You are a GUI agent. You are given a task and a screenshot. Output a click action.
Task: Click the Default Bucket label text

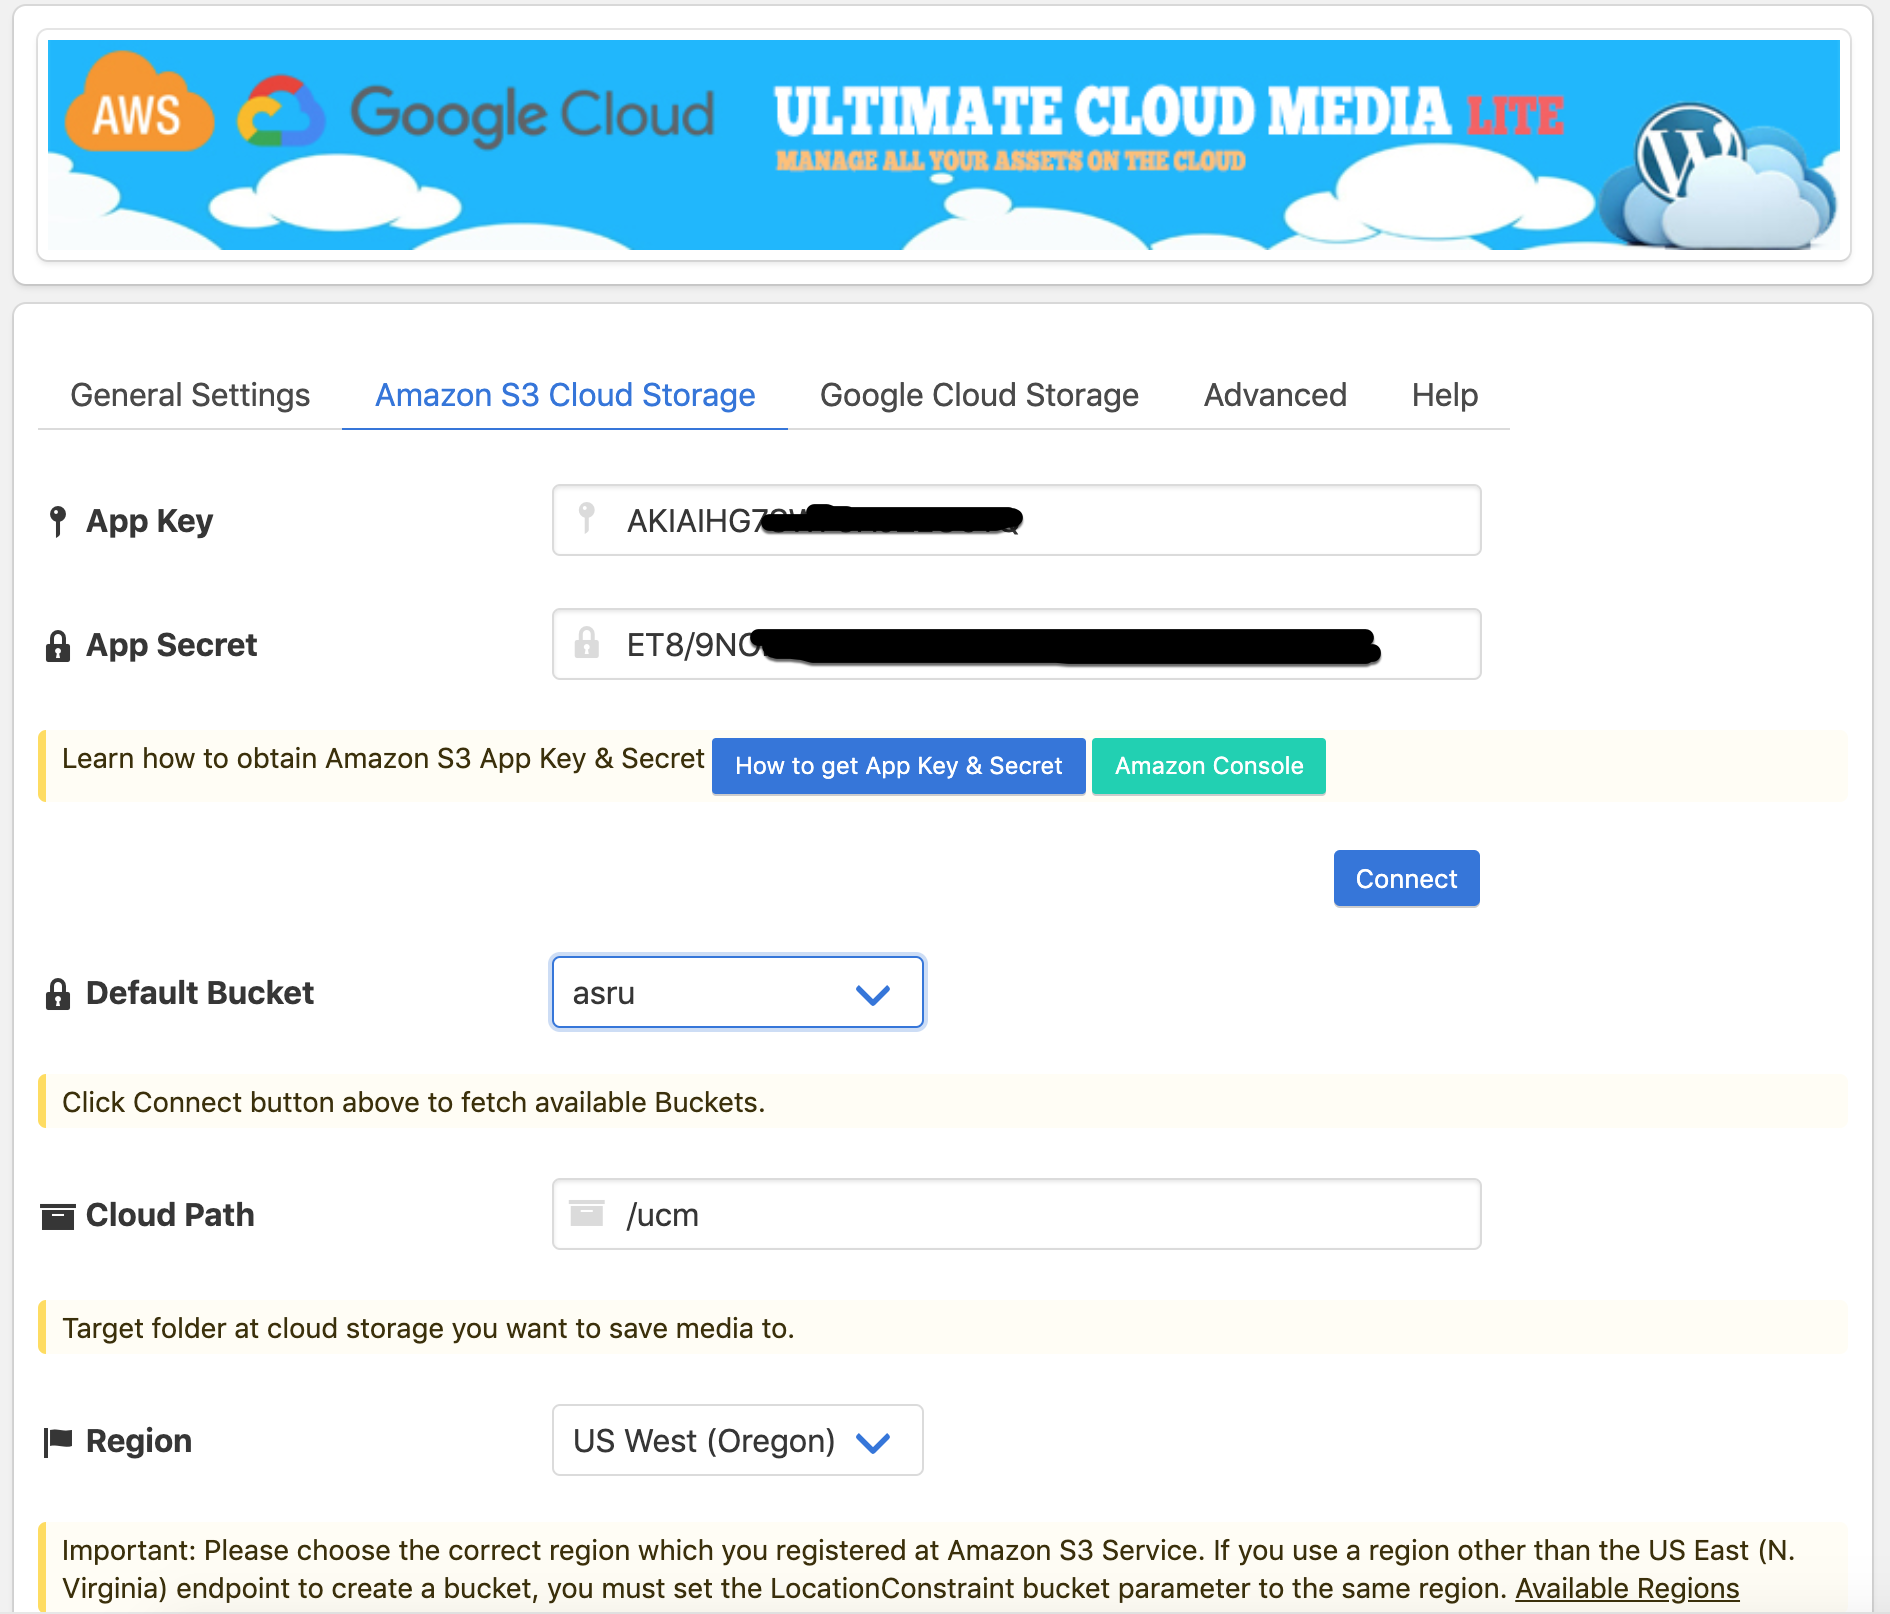click(x=199, y=993)
